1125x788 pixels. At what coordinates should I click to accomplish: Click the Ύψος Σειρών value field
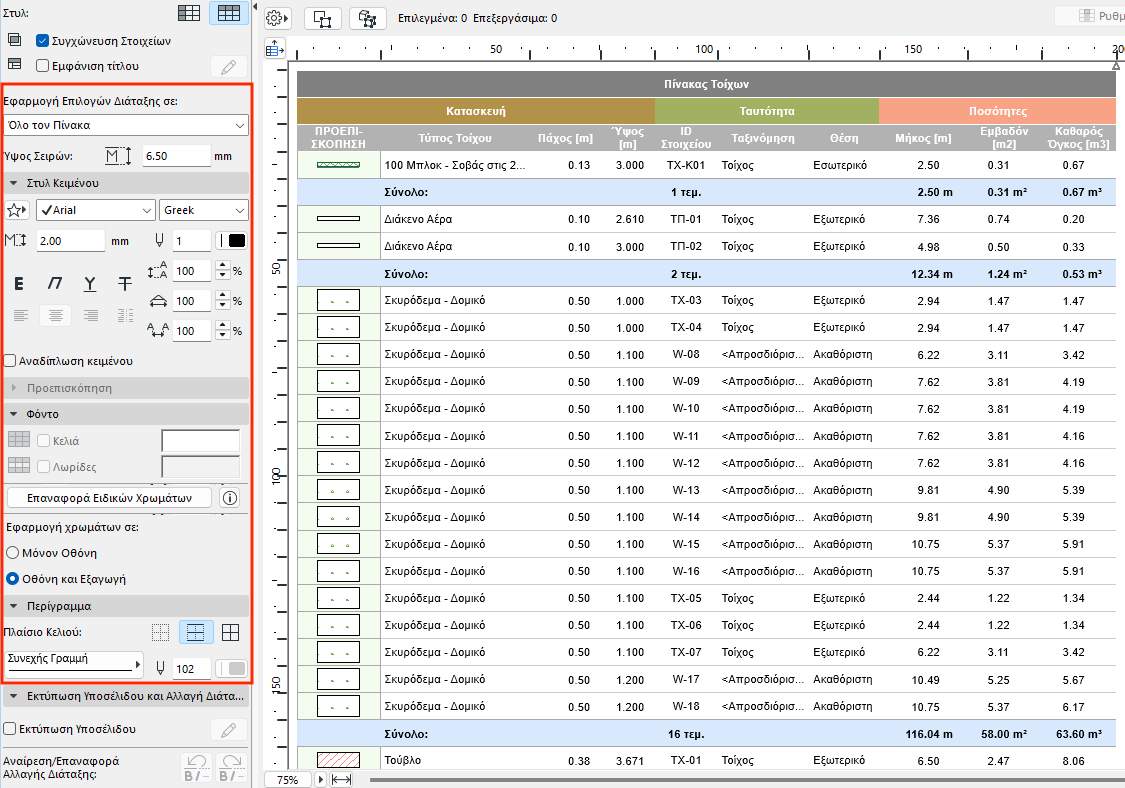point(175,156)
